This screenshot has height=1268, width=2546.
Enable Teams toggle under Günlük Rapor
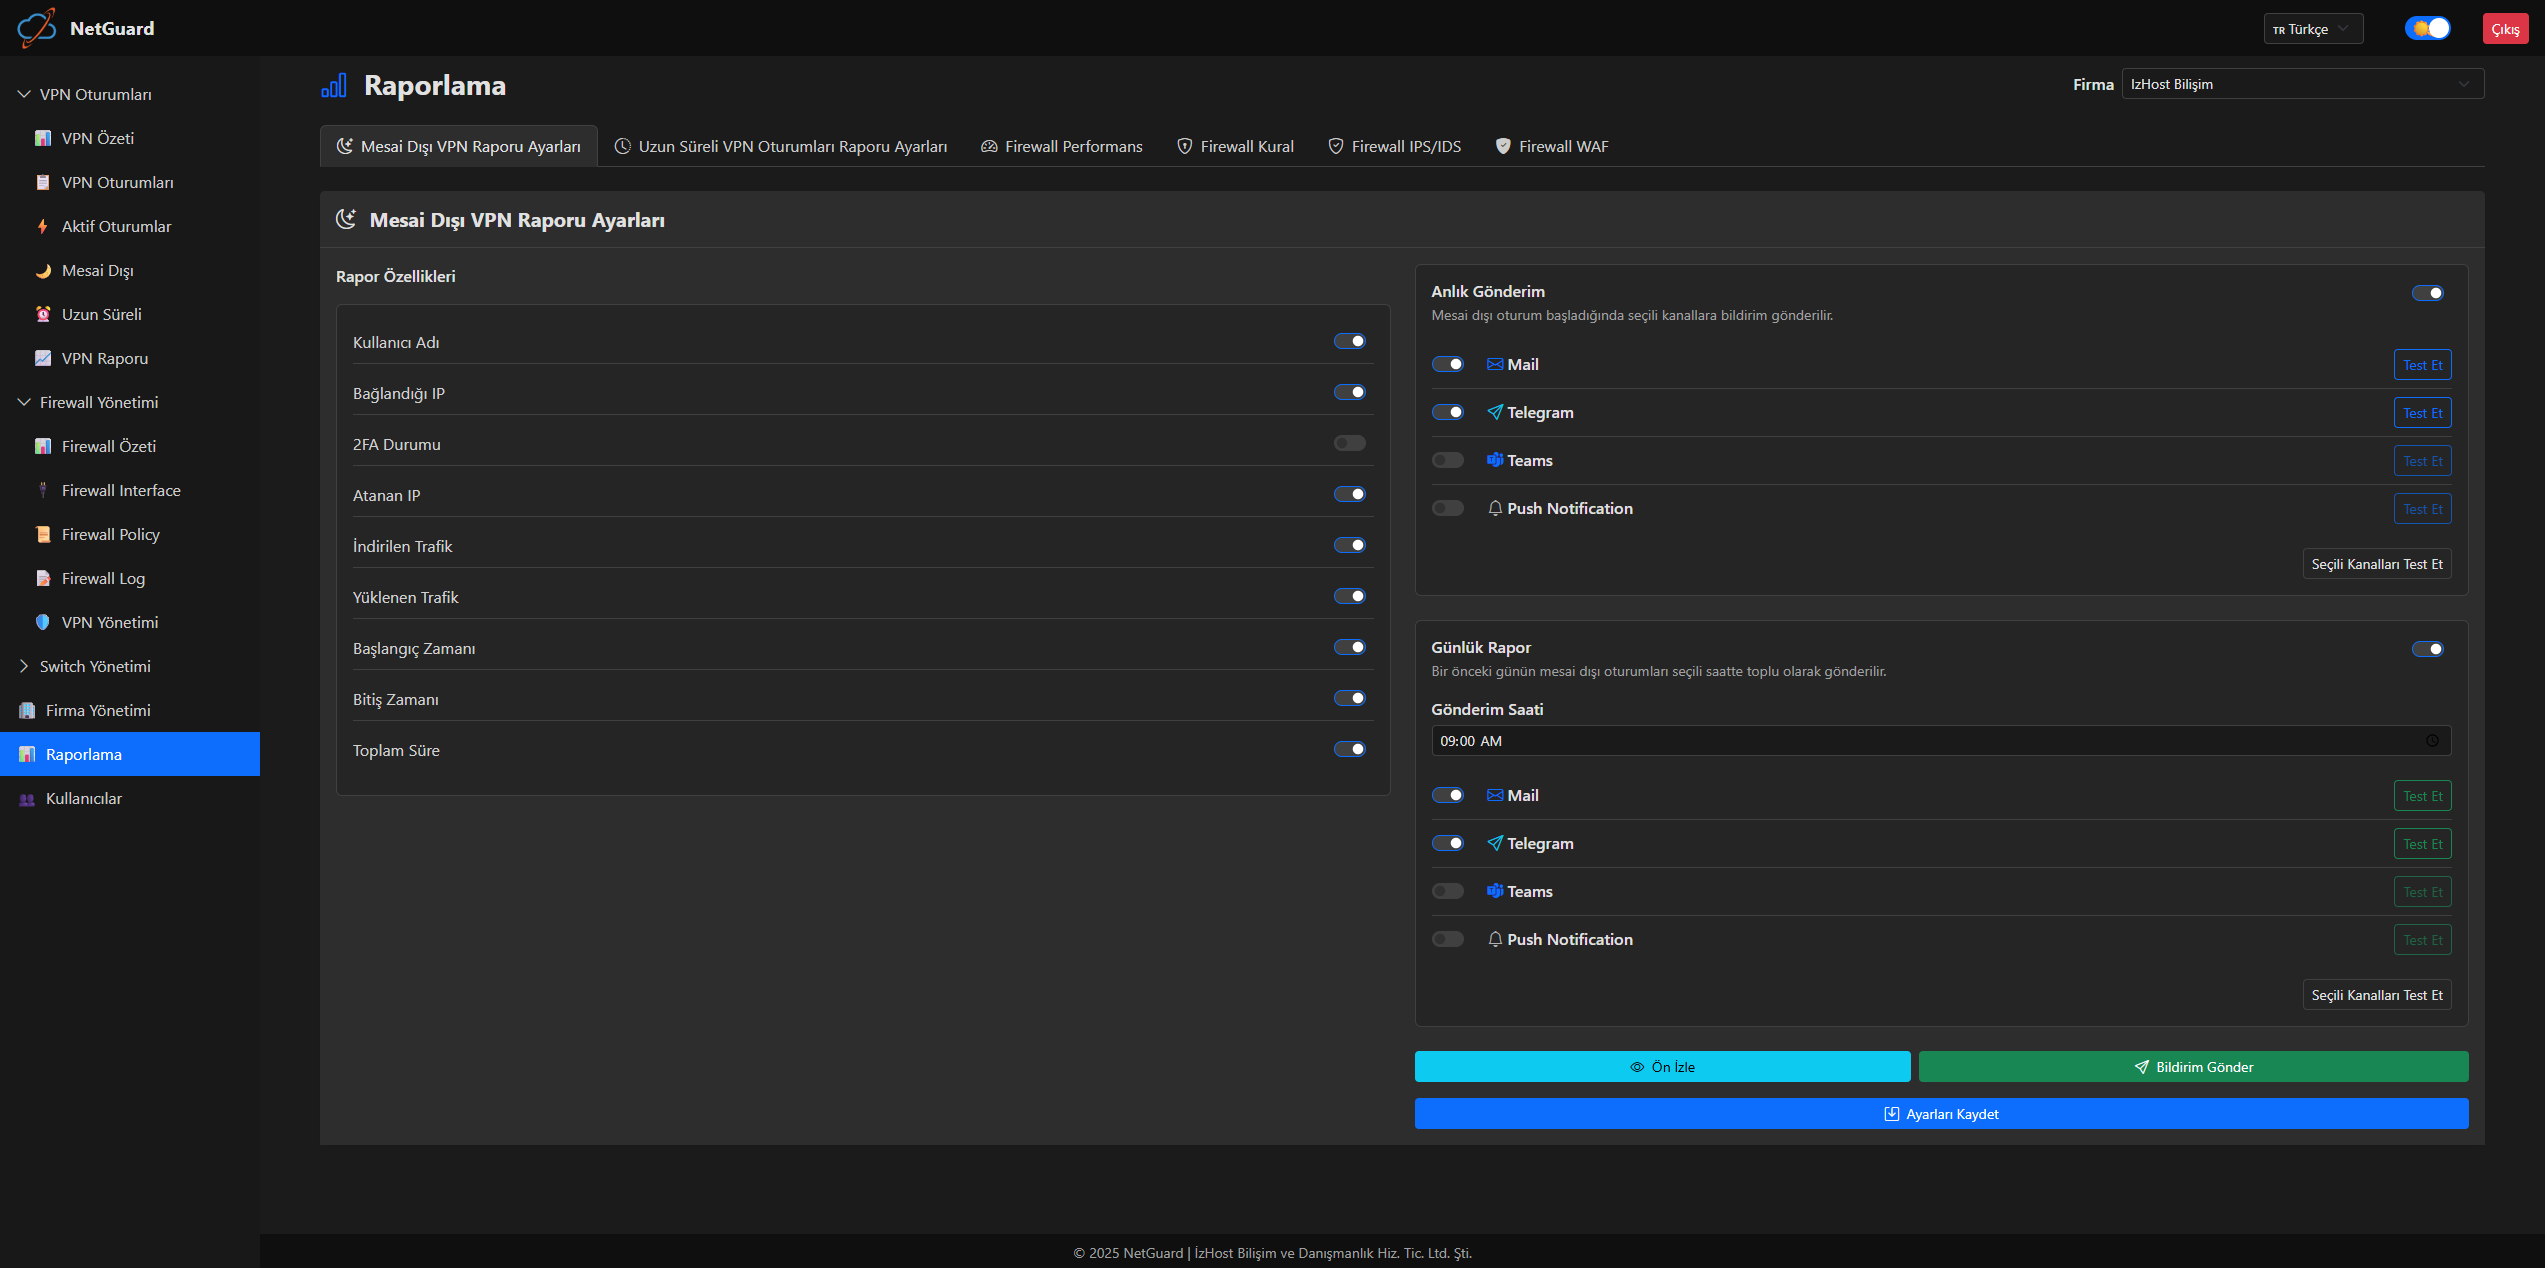click(x=1447, y=892)
